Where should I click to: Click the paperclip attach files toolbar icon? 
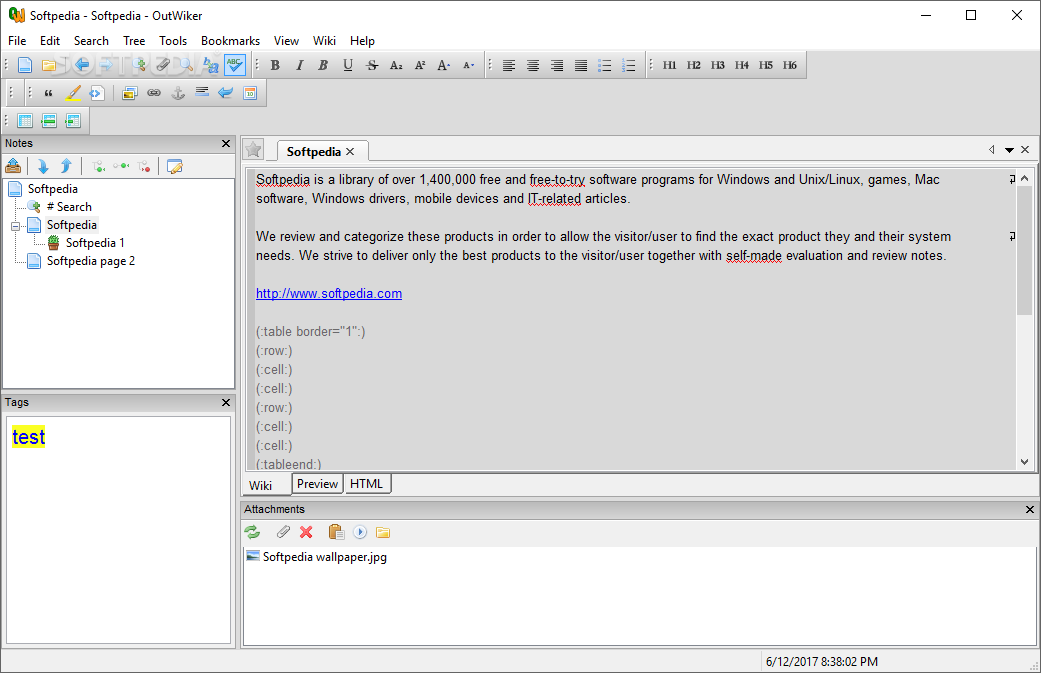[x=163, y=65]
